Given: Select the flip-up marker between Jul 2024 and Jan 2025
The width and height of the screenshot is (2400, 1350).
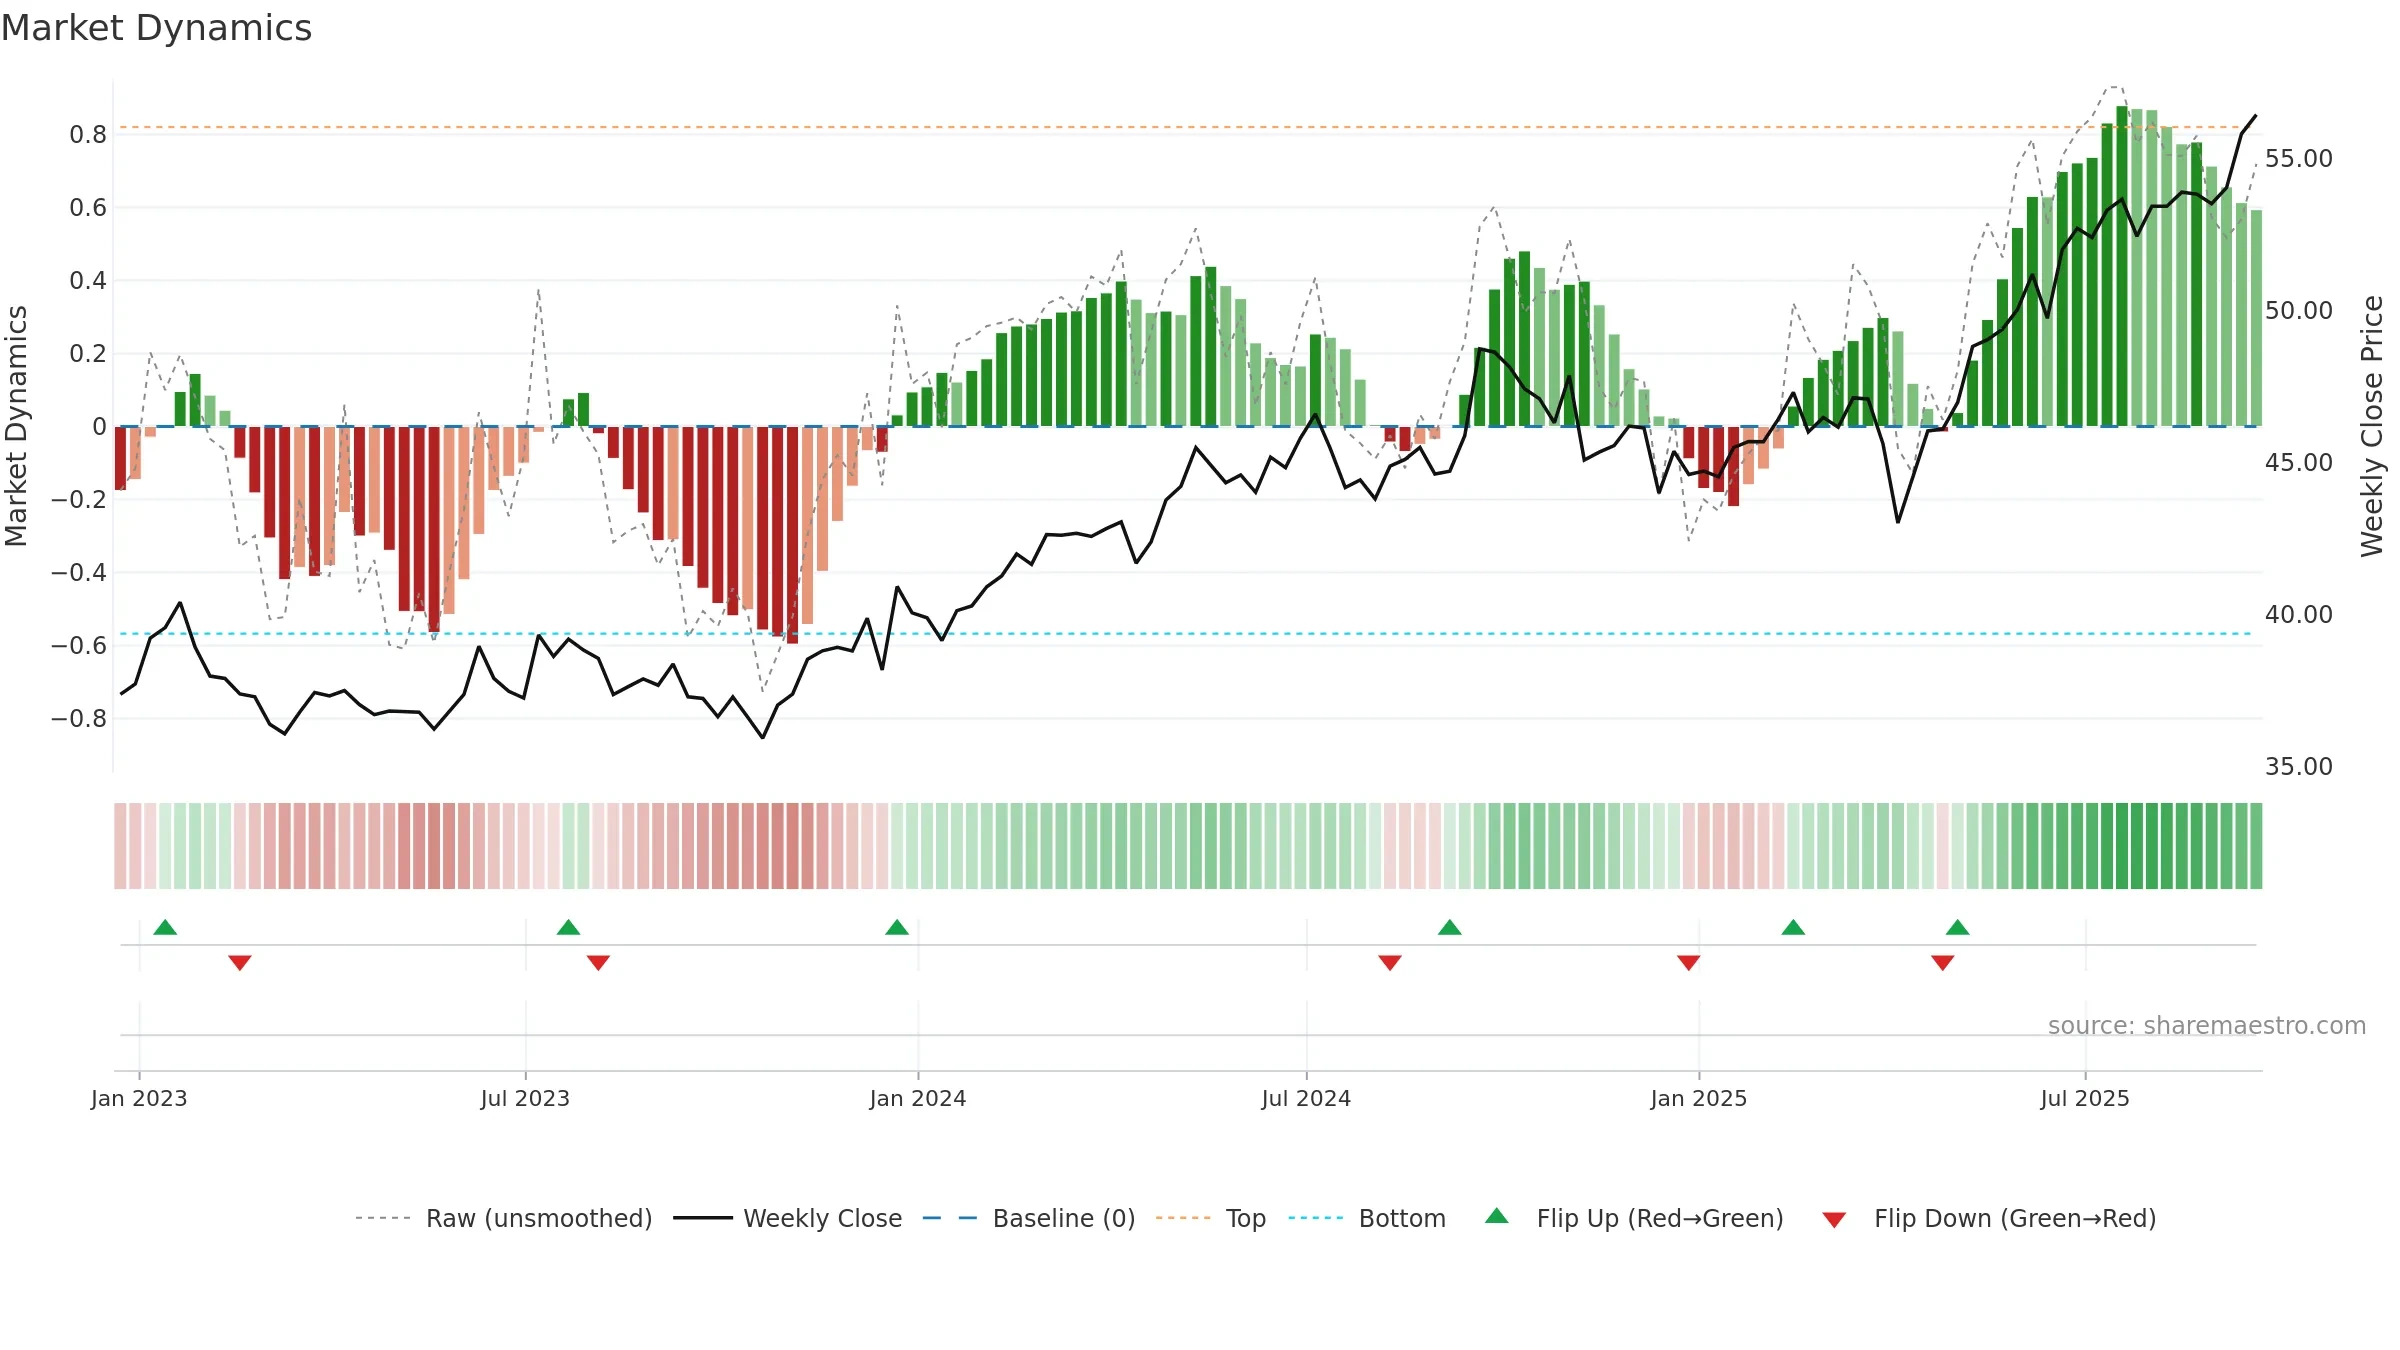Looking at the screenshot, I should 1450,927.
